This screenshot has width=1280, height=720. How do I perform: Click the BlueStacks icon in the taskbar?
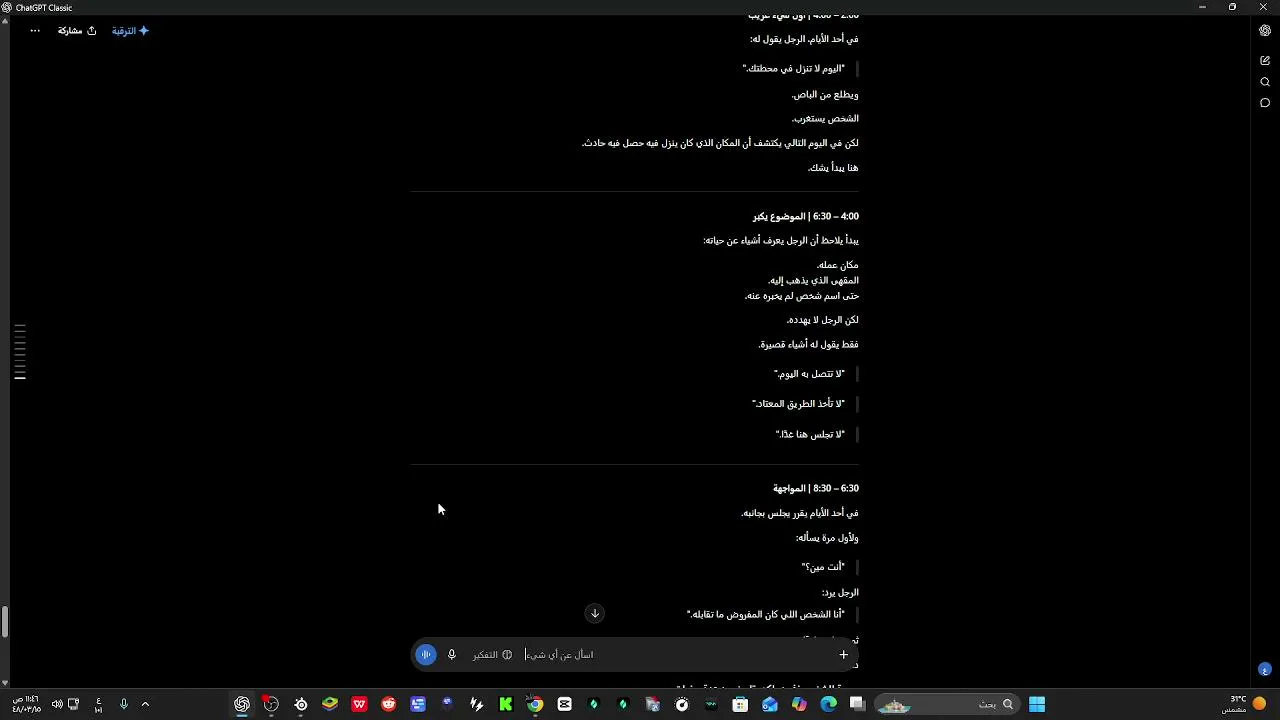click(x=330, y=705)
